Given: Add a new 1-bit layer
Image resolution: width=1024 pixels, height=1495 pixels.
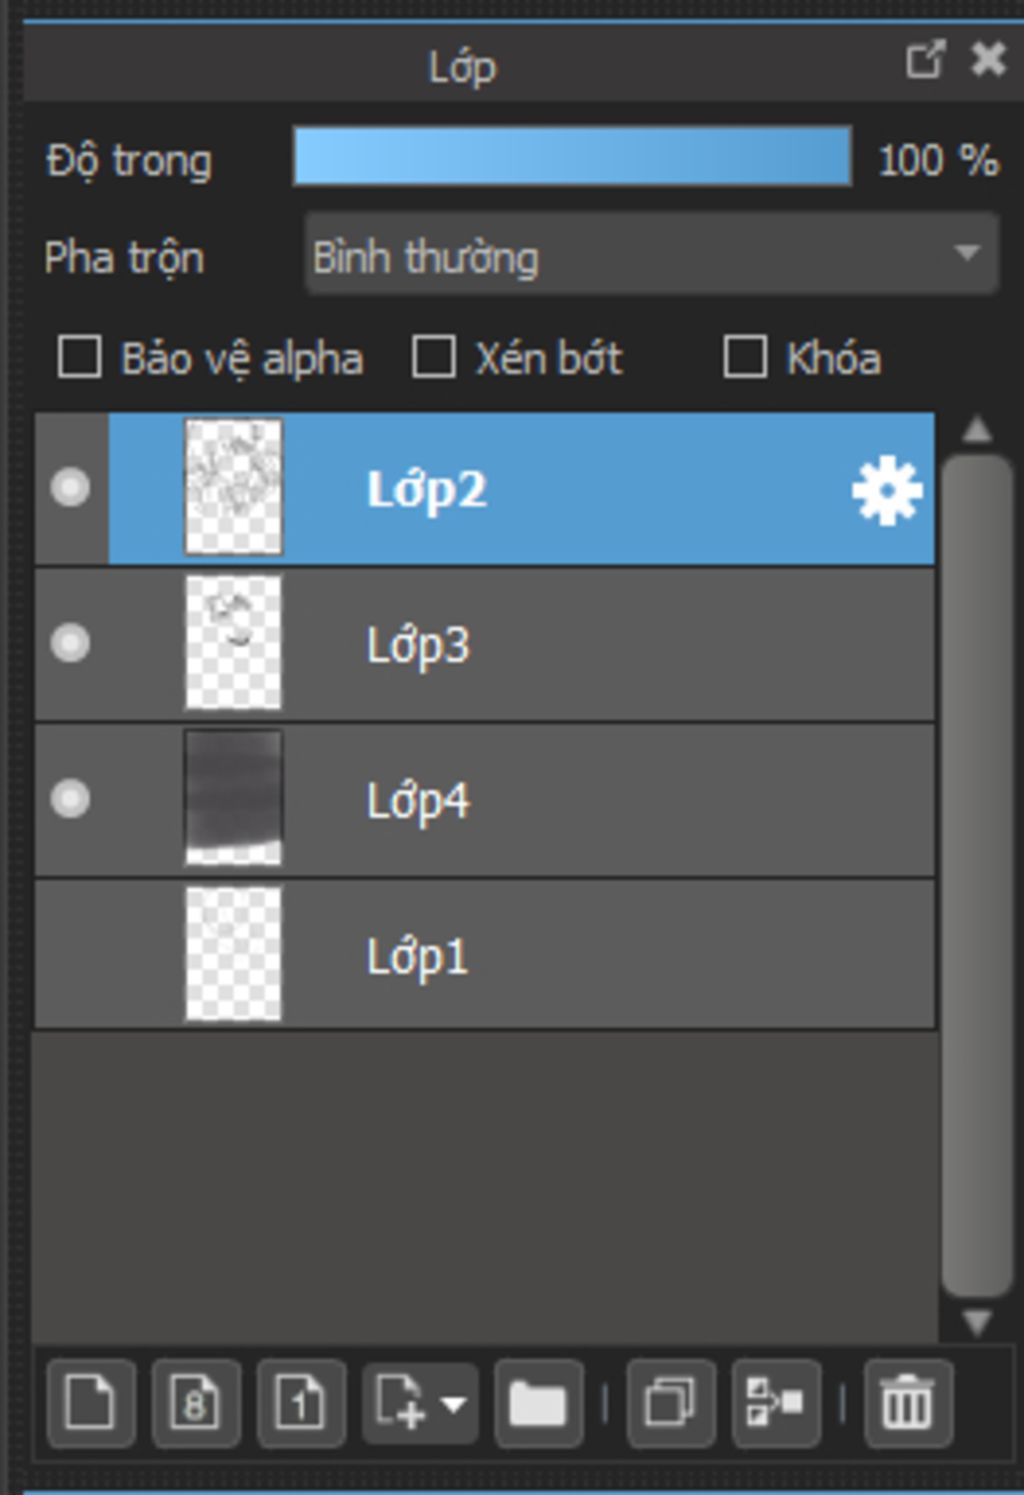Looking at the screenshot, I should point(301,1403).
